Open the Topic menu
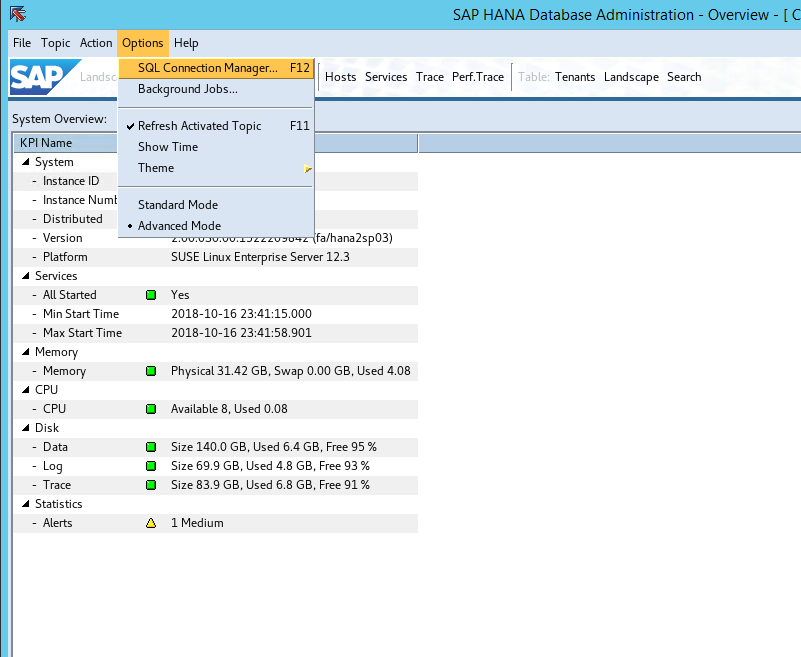Screen dimensions: 801x657 tap(56, 43)
